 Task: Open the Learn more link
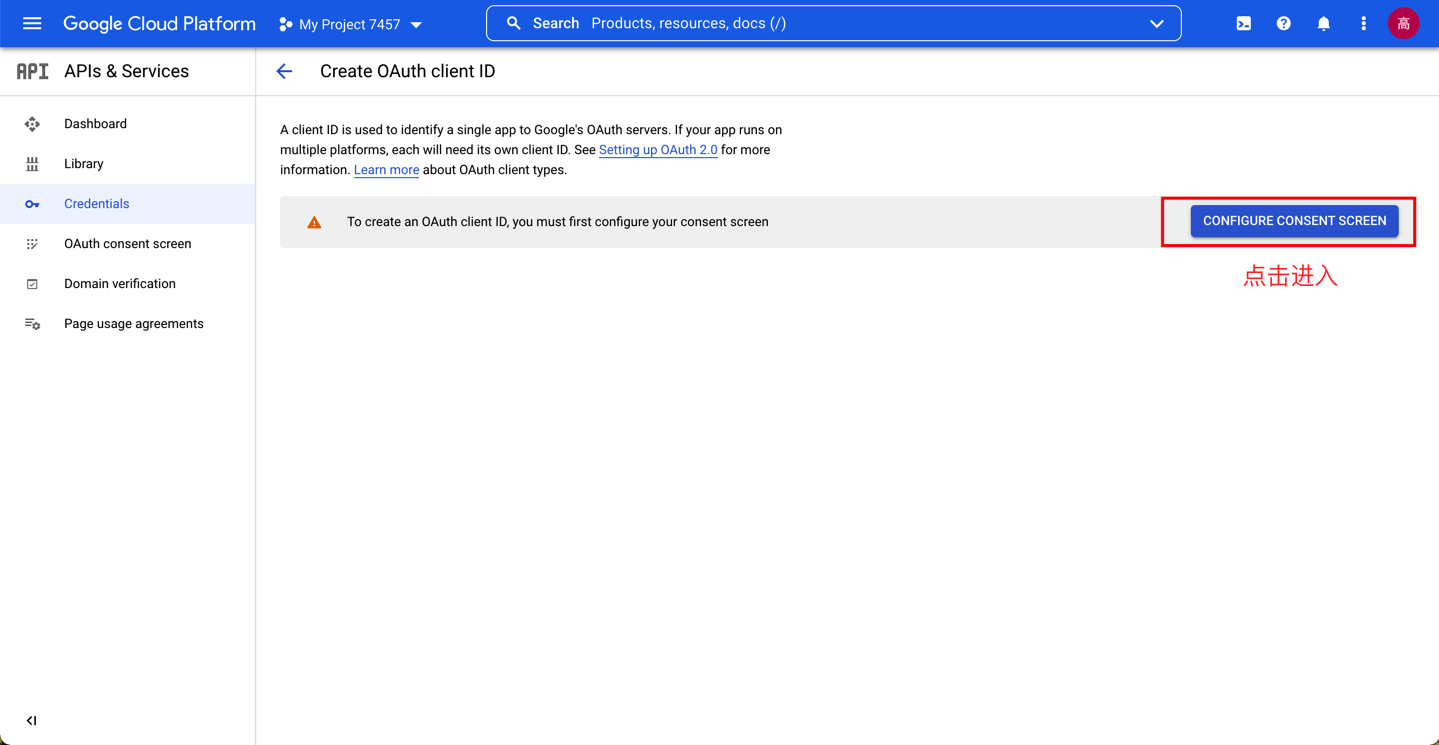tap(386, 170)
